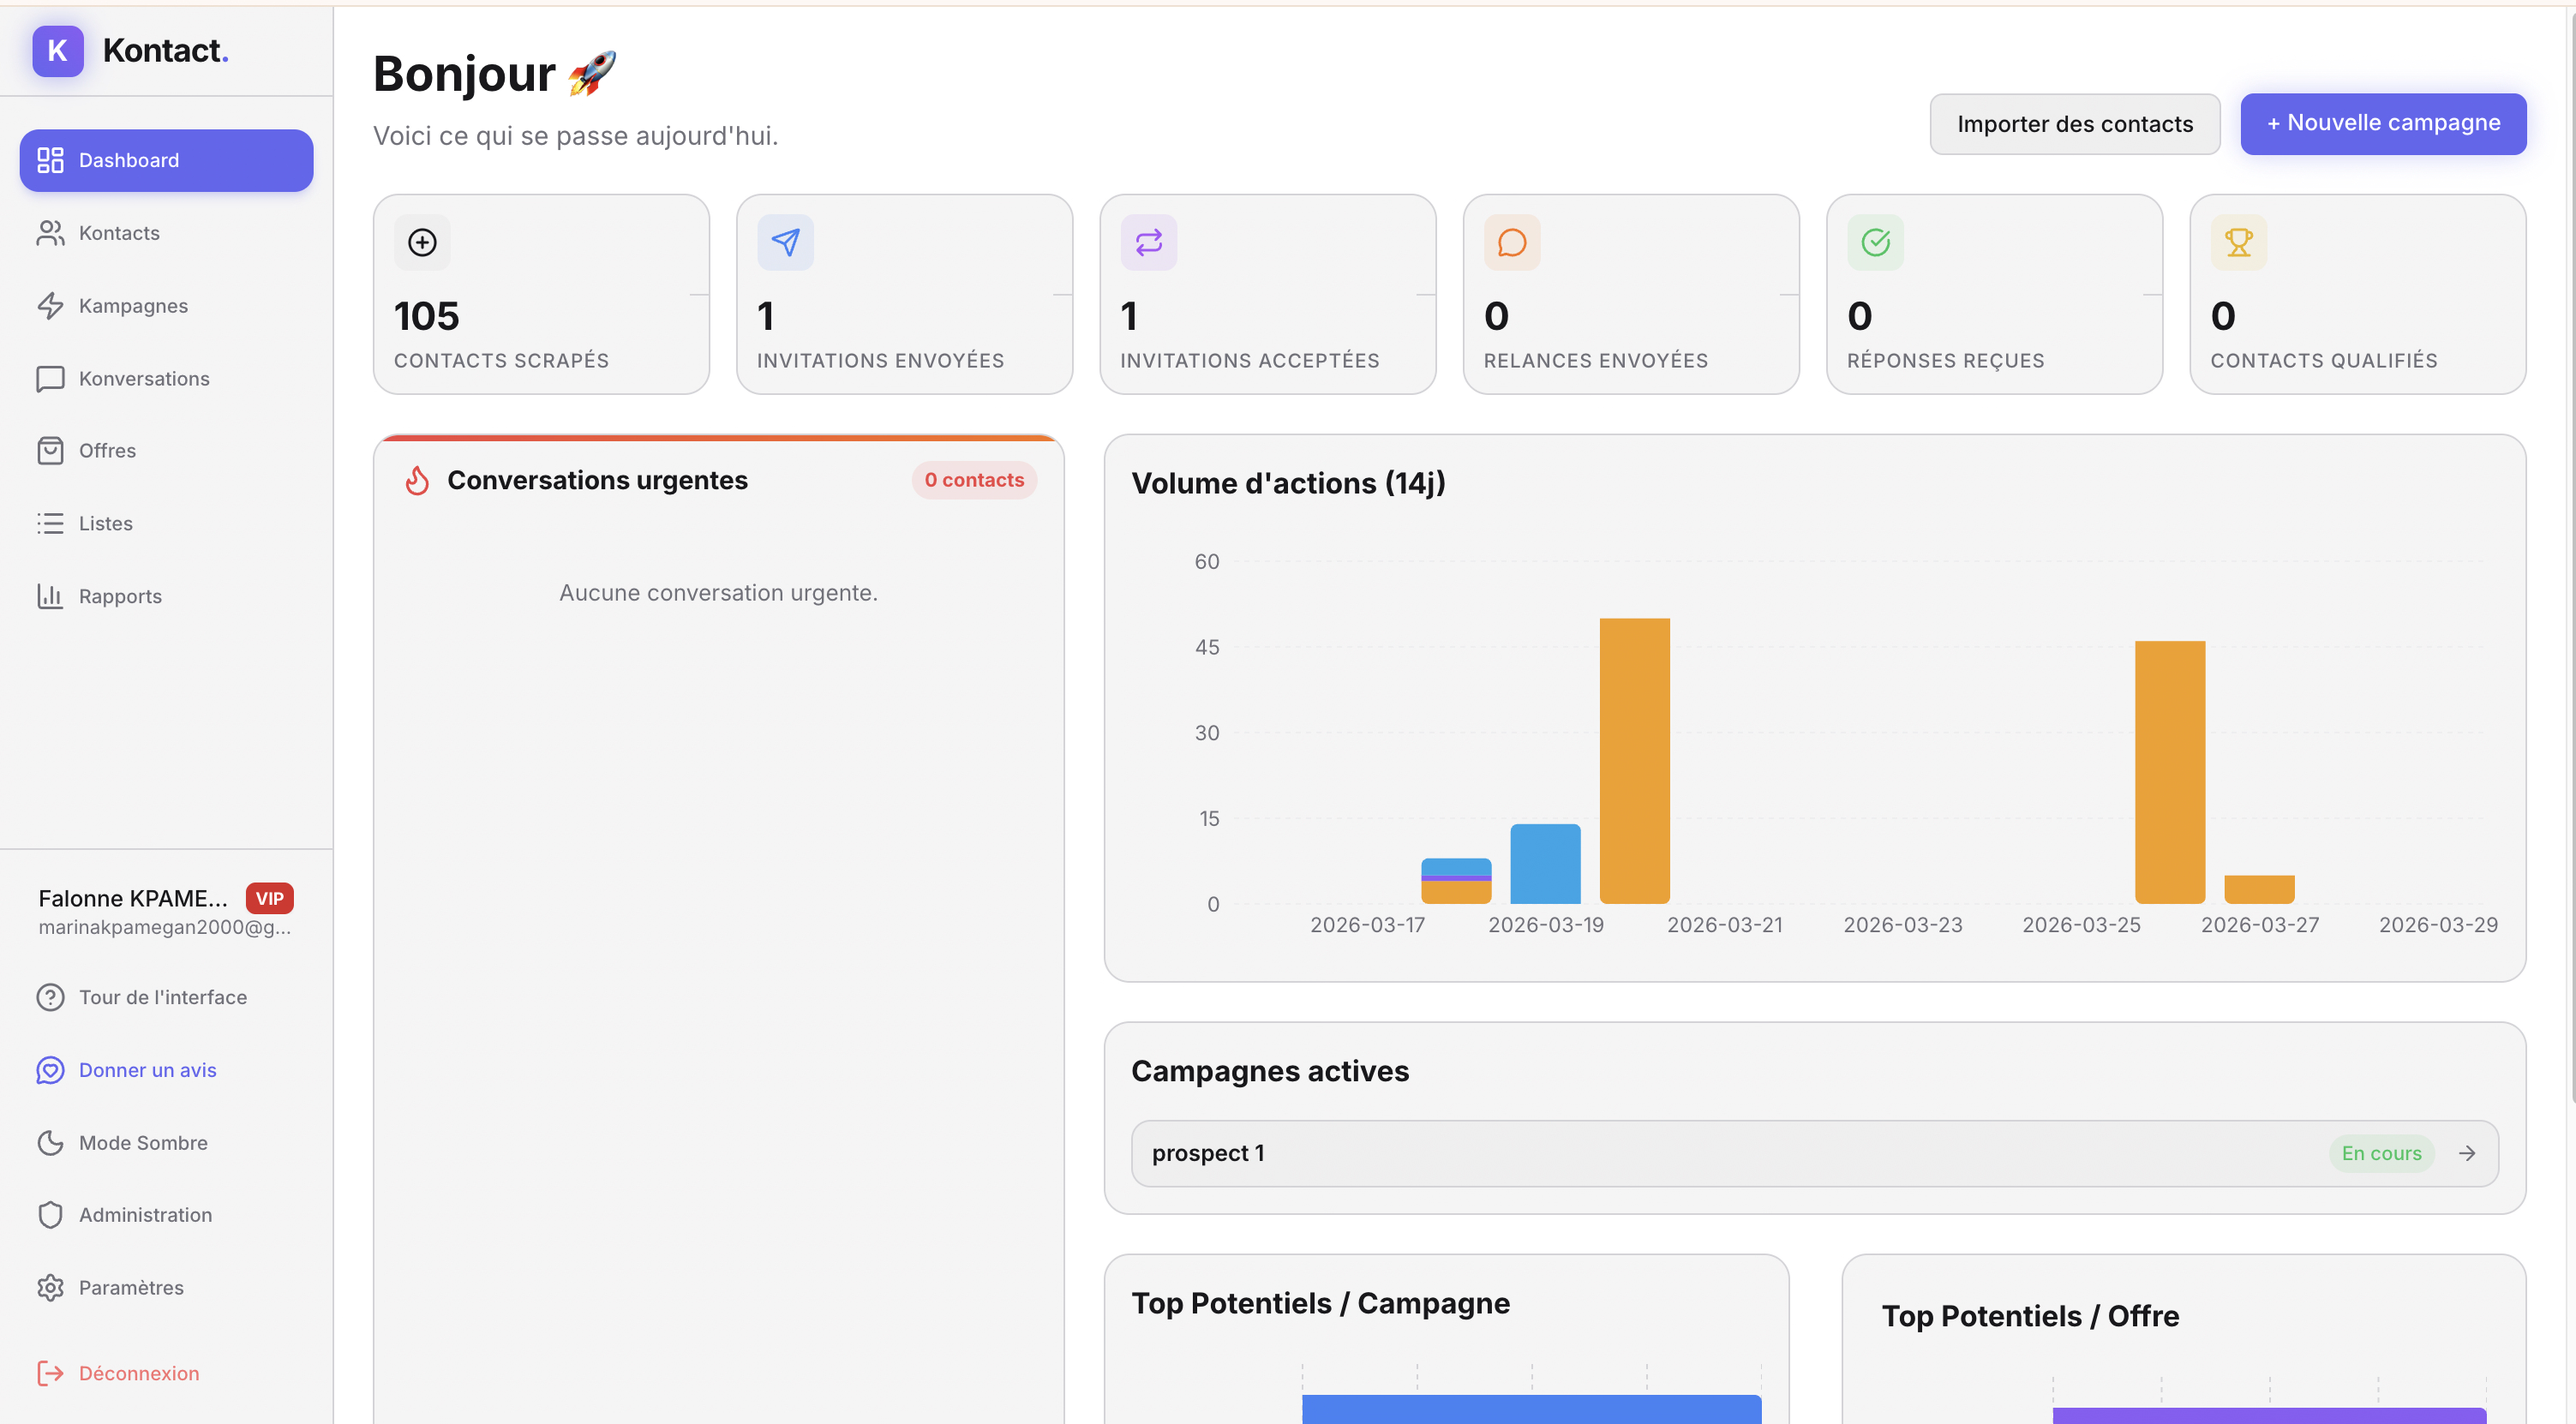The image size is (2576, 1424).
Task: Open the Kampagnes menu item
Action: click(133, 305)
